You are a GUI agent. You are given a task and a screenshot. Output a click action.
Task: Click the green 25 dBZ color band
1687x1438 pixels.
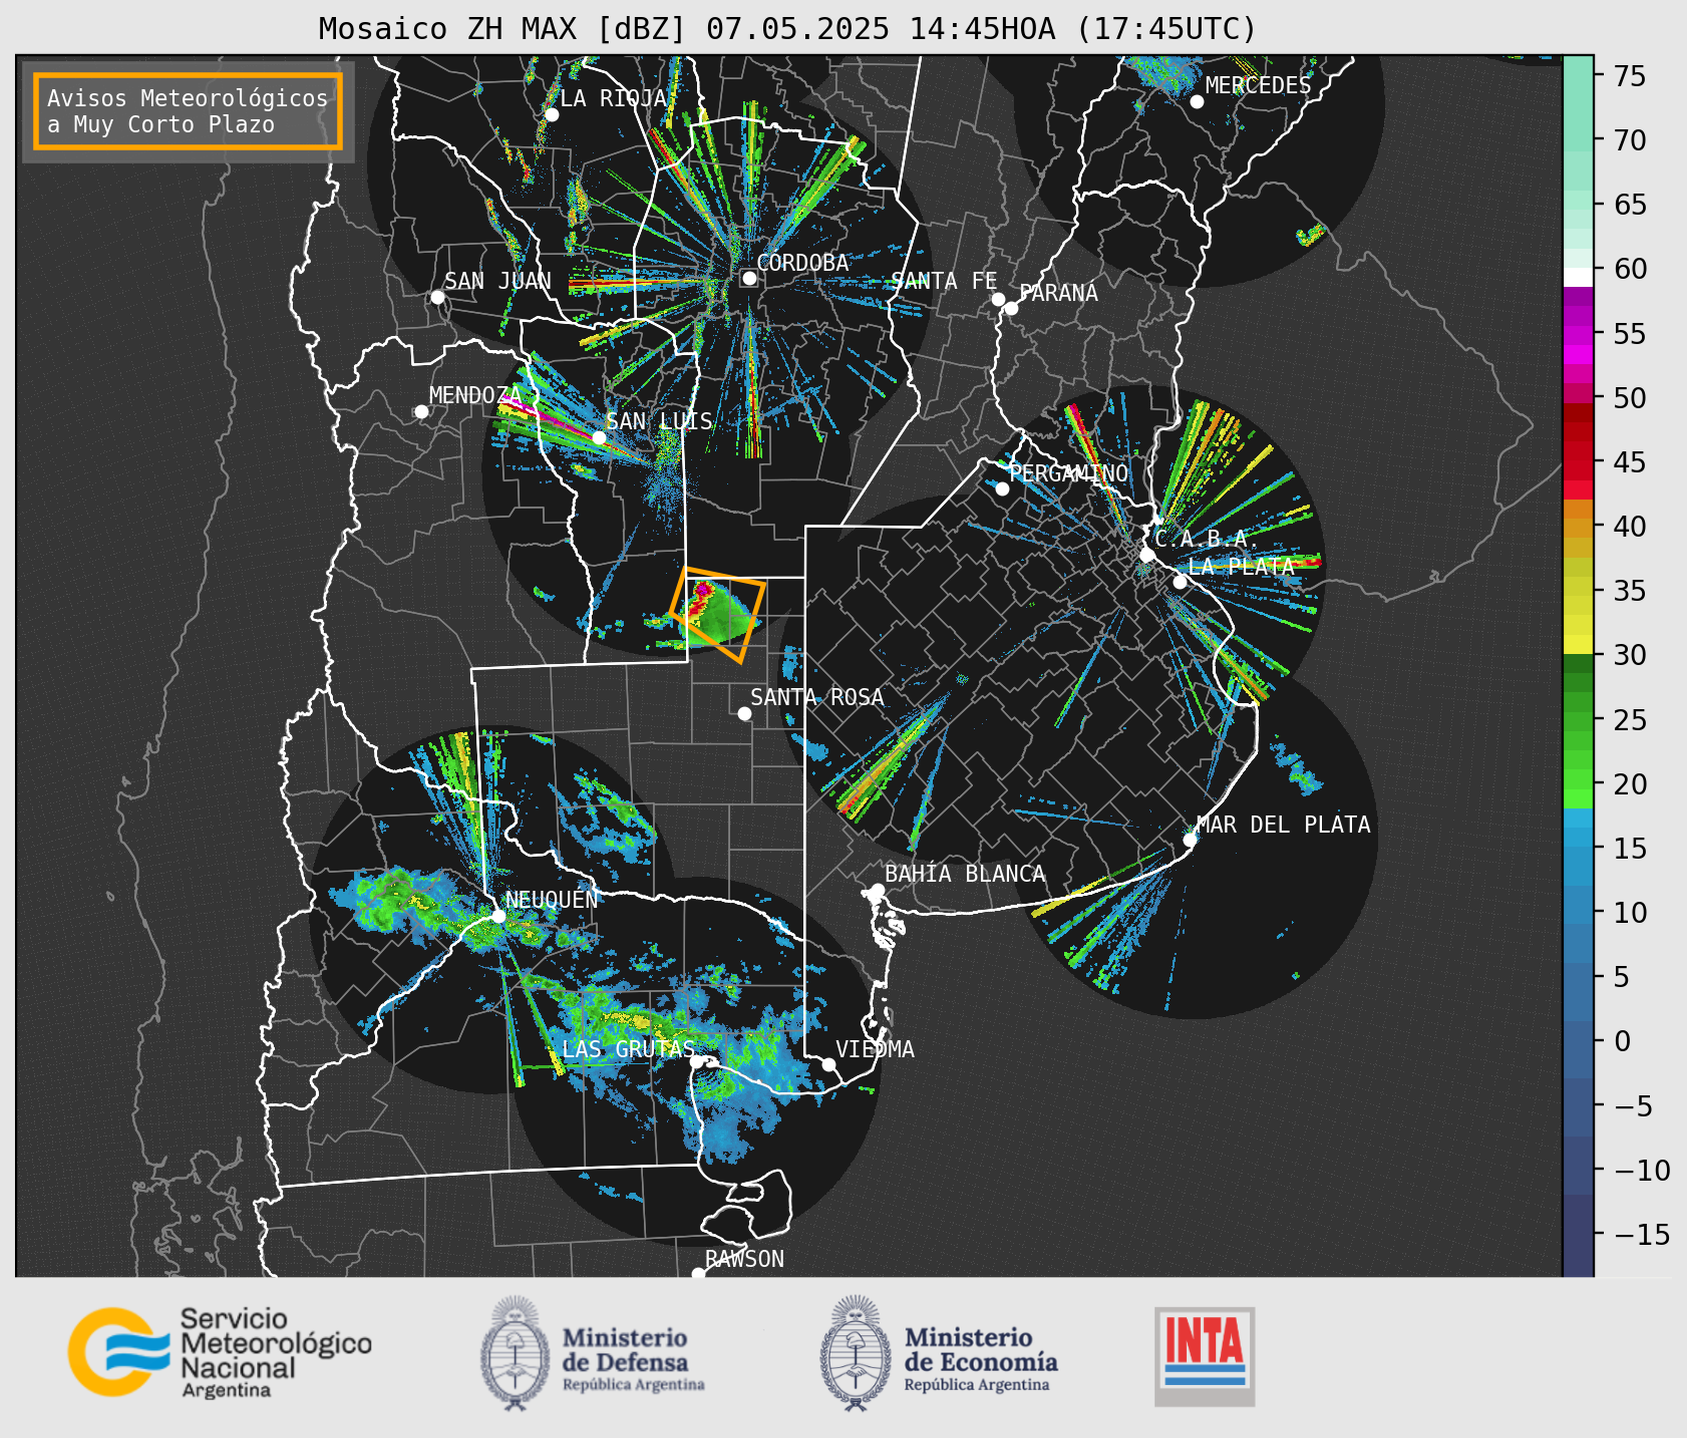[x=1578, y=720]
